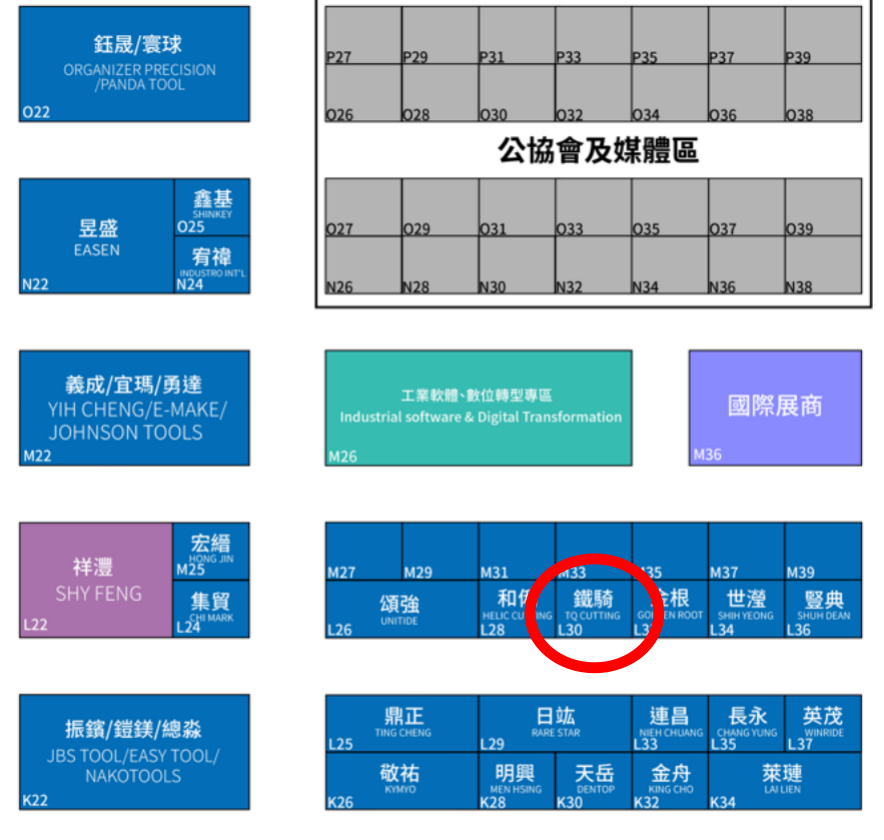Click the SHUH DEAN booth L36
Viewport: 884px width, 840px height.
click(x=824, y=609)
